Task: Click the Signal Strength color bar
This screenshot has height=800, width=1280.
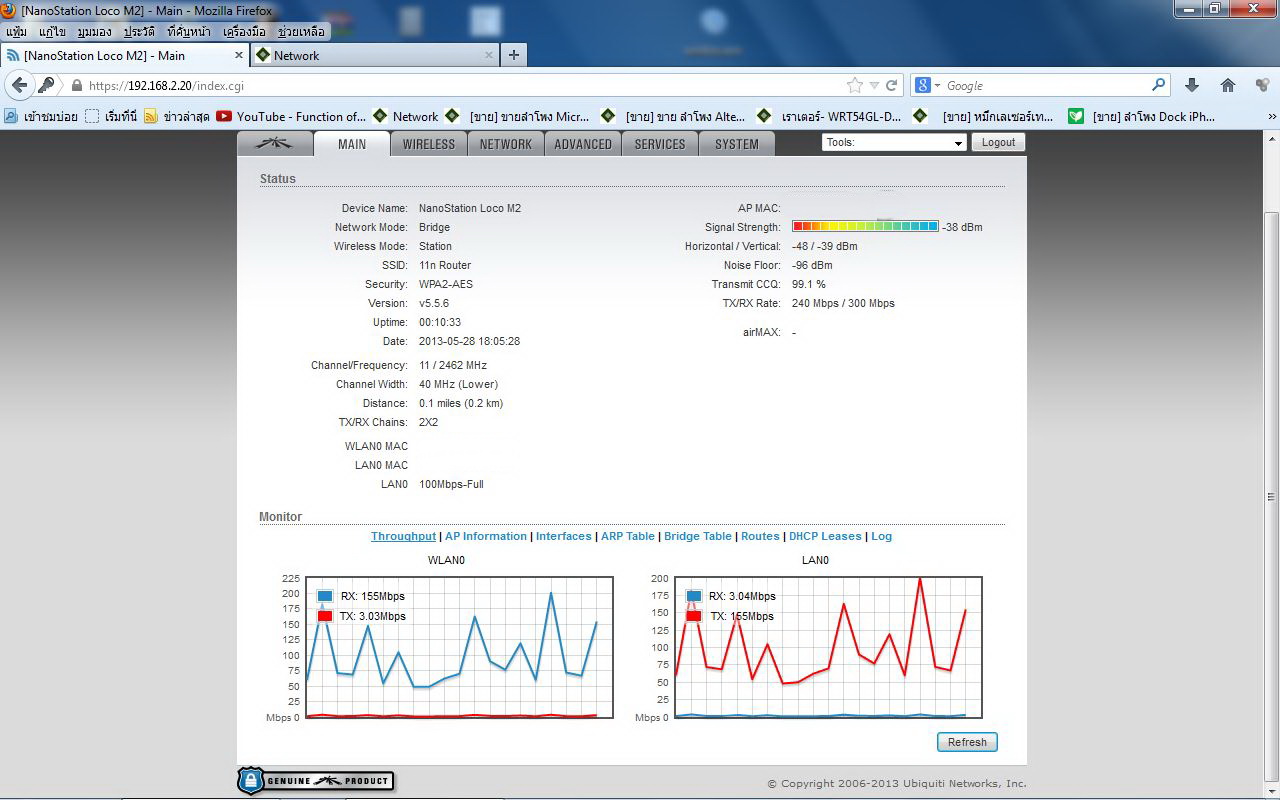Action: [865, 227]
